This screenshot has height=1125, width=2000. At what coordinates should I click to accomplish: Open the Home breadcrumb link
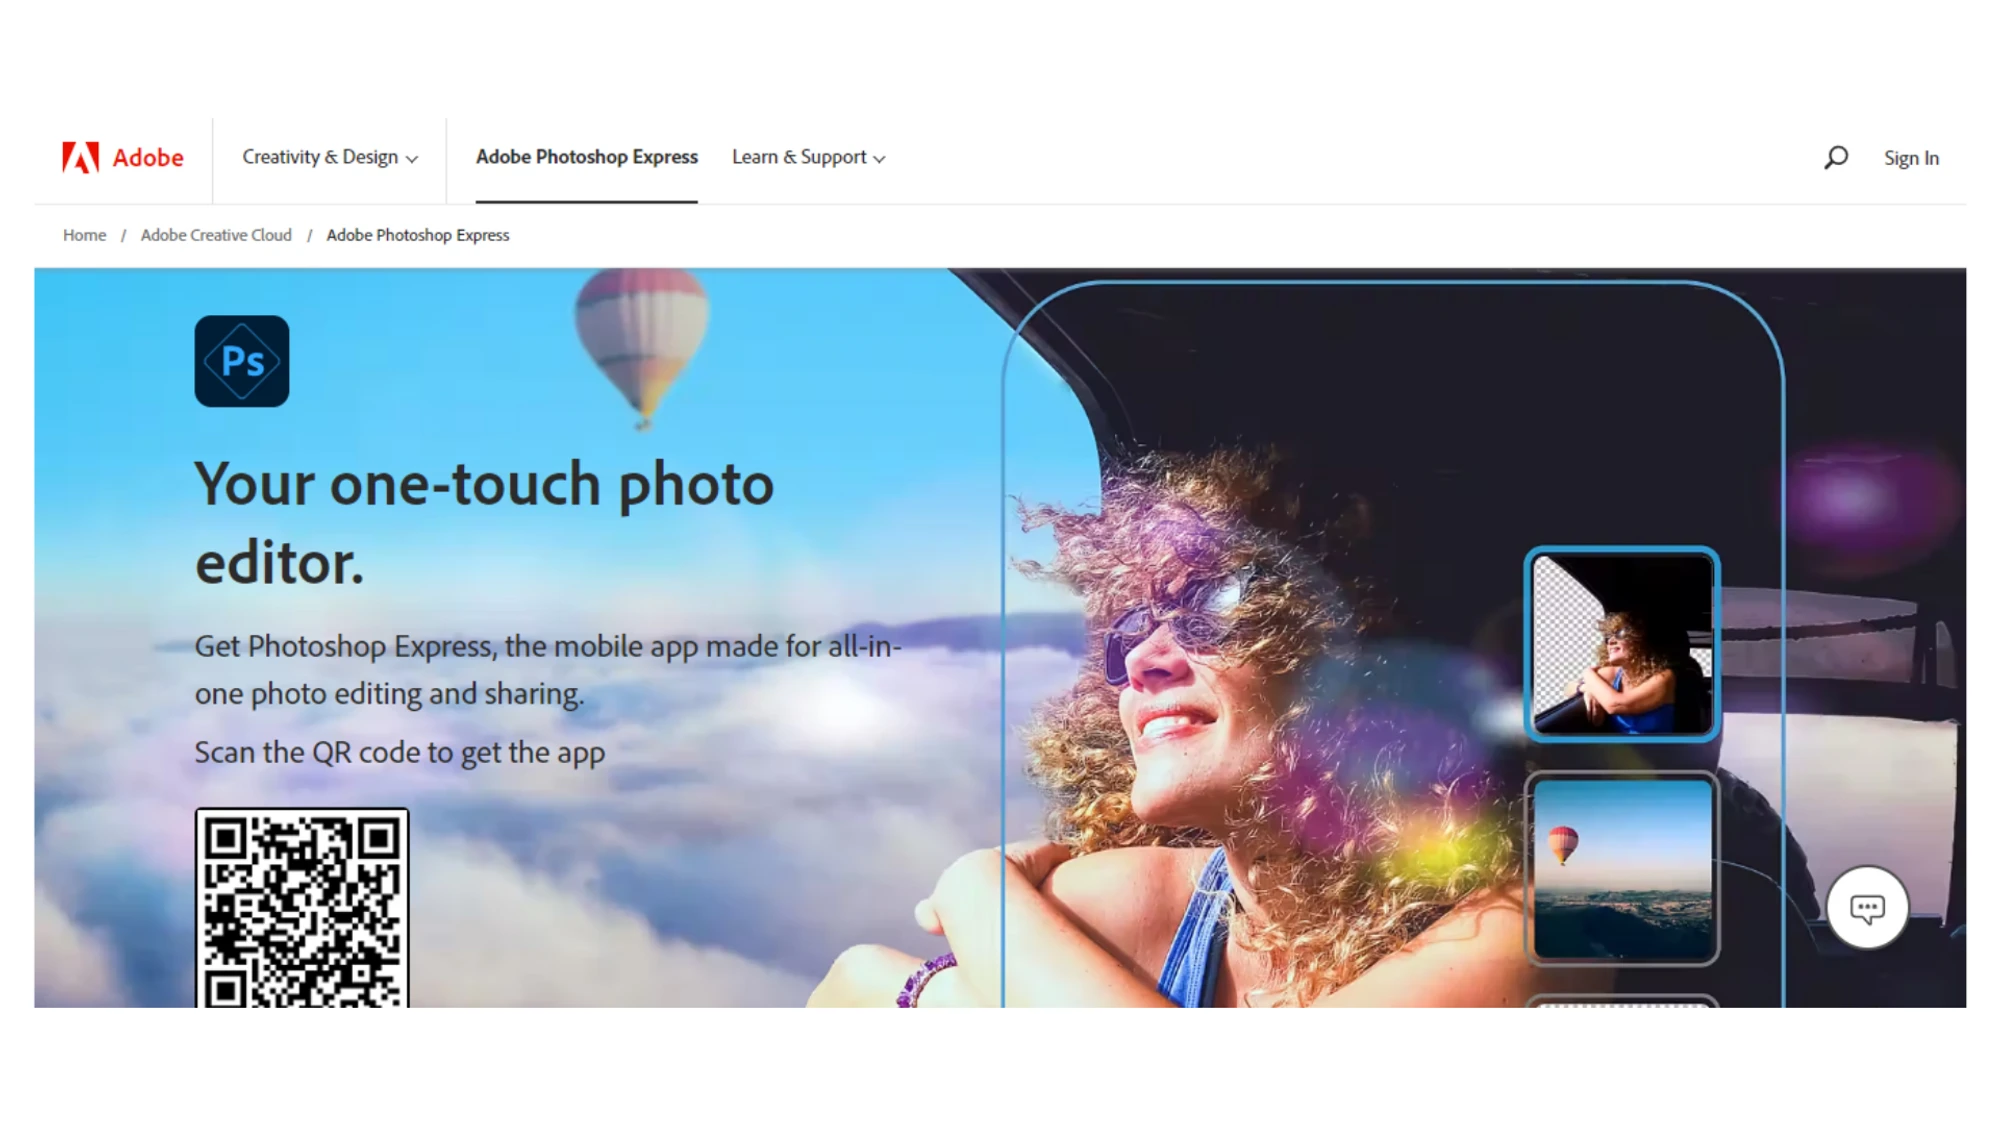(x=84, y=235)
